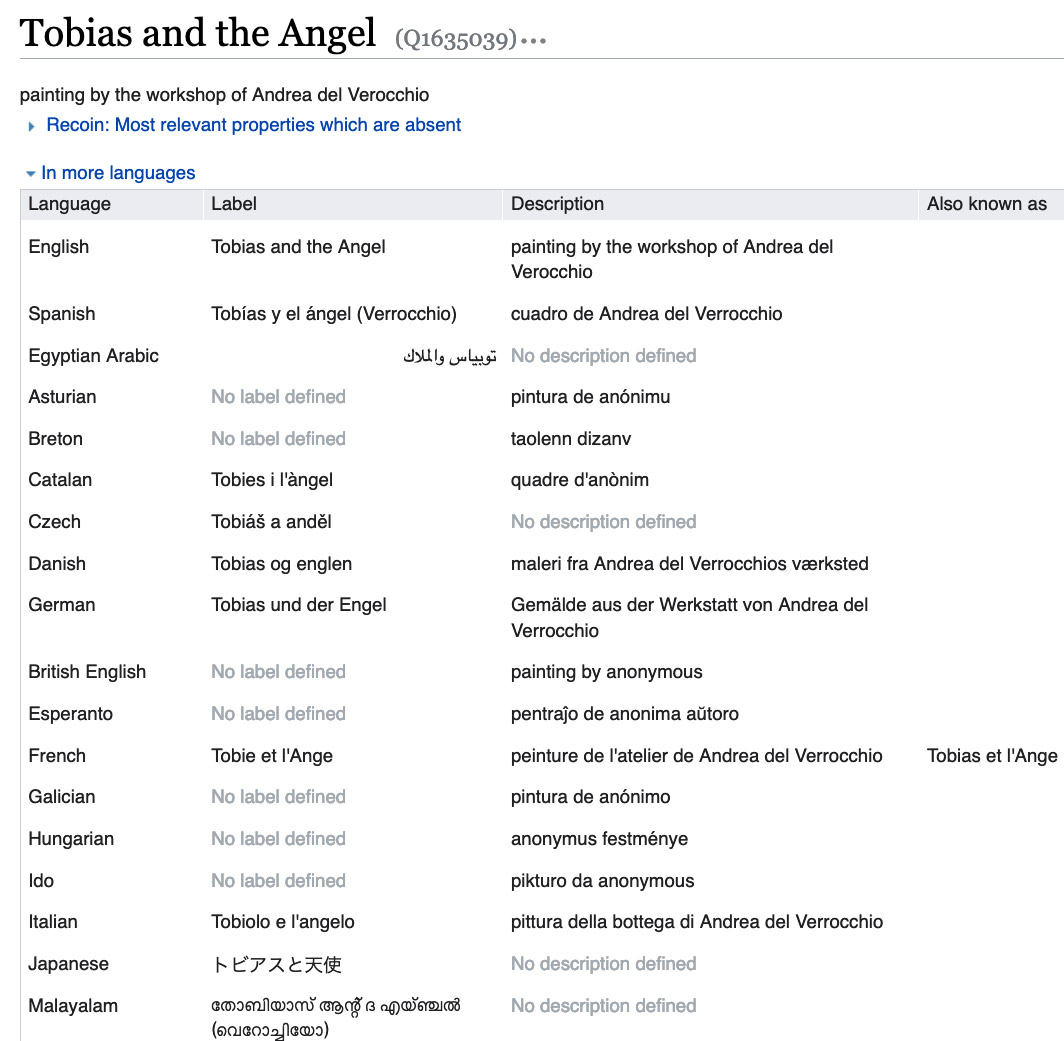Click the German label Tobias und der Engel
This screenshot has height=1041, width=1064.
coord(299,605)
